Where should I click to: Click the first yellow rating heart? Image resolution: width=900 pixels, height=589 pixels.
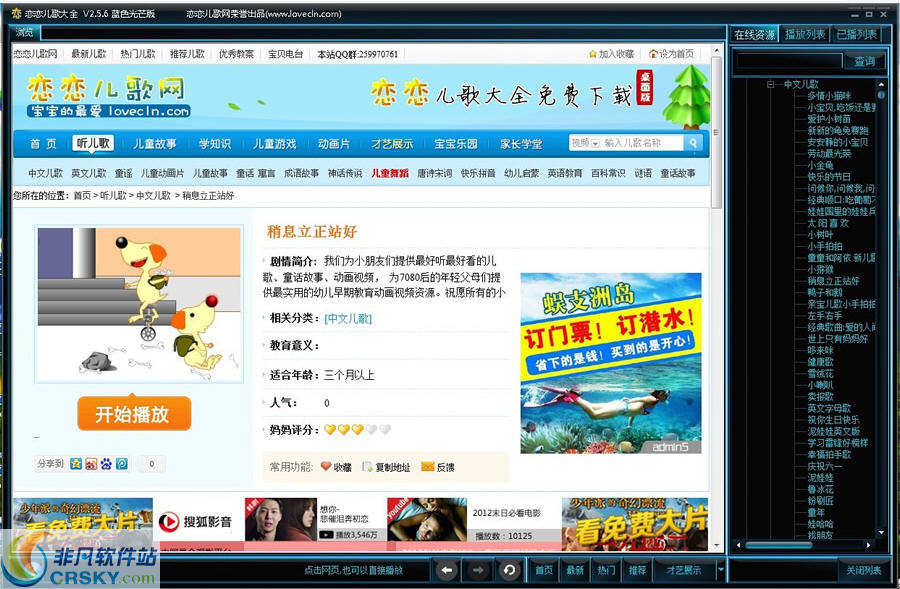pos(330,429)
